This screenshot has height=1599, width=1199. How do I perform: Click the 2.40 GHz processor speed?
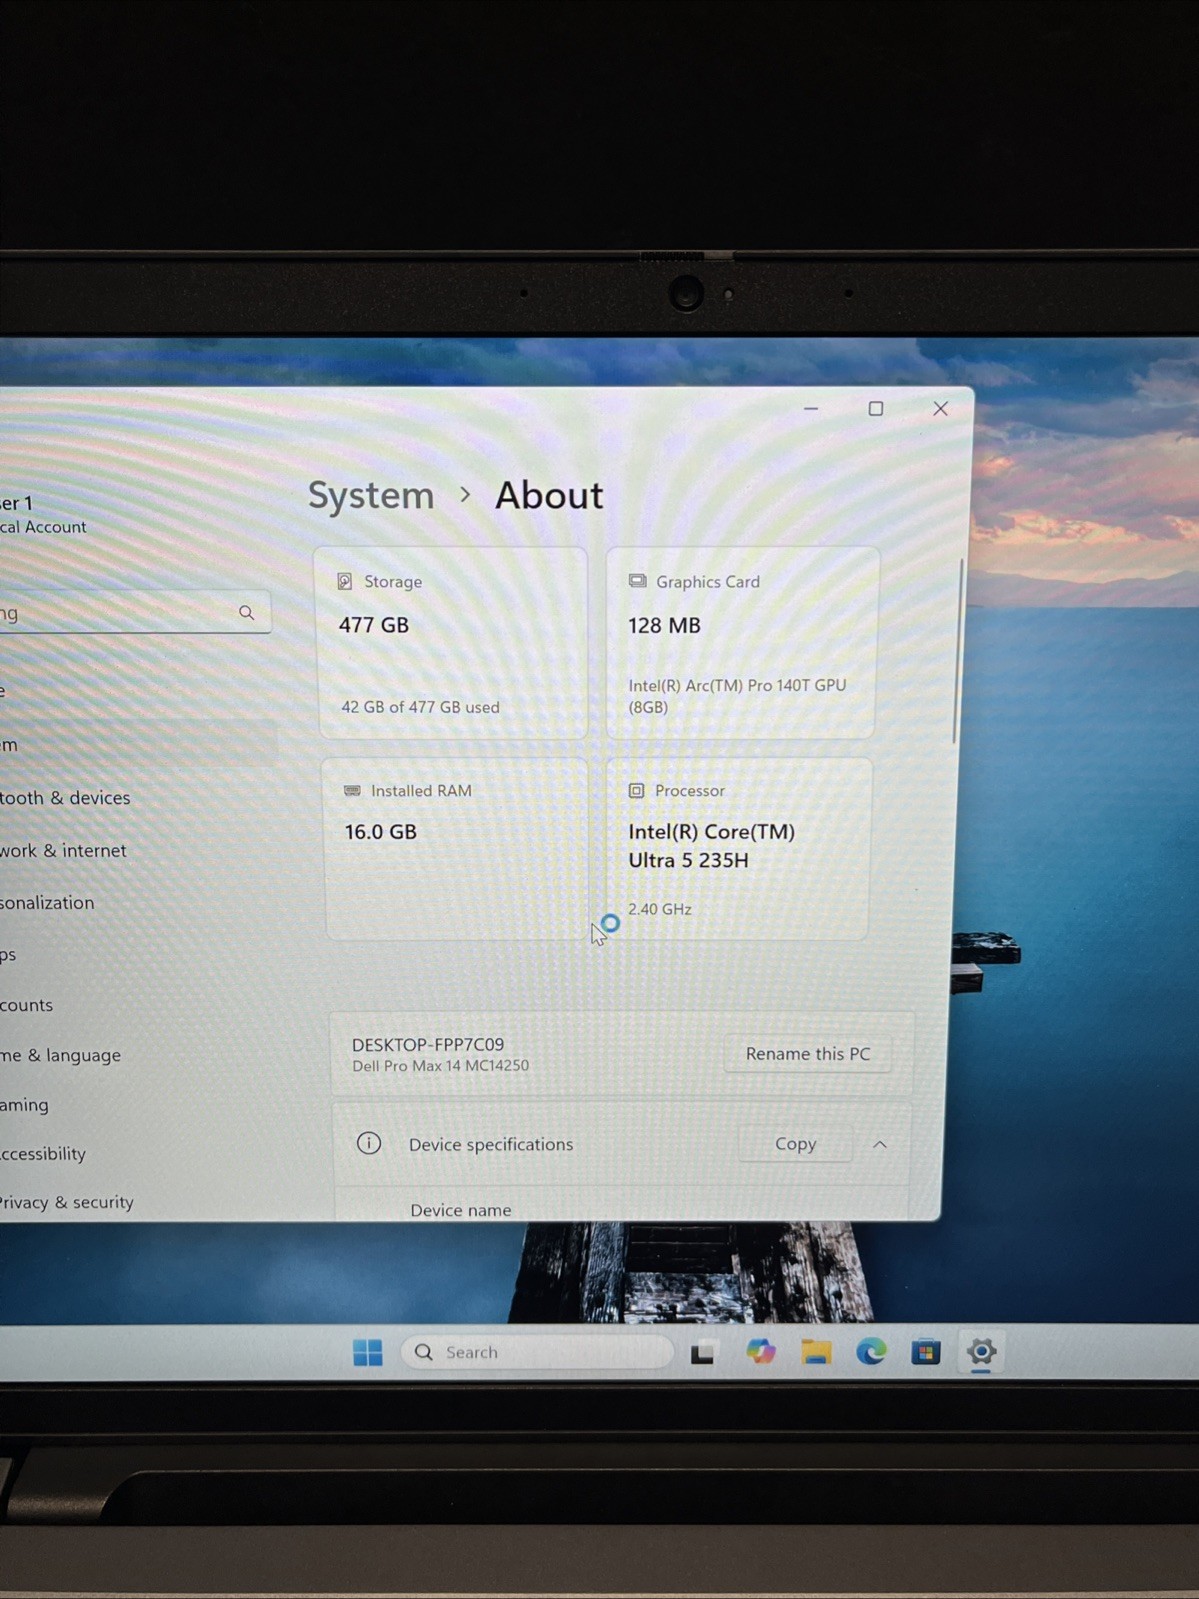point(660,909)
